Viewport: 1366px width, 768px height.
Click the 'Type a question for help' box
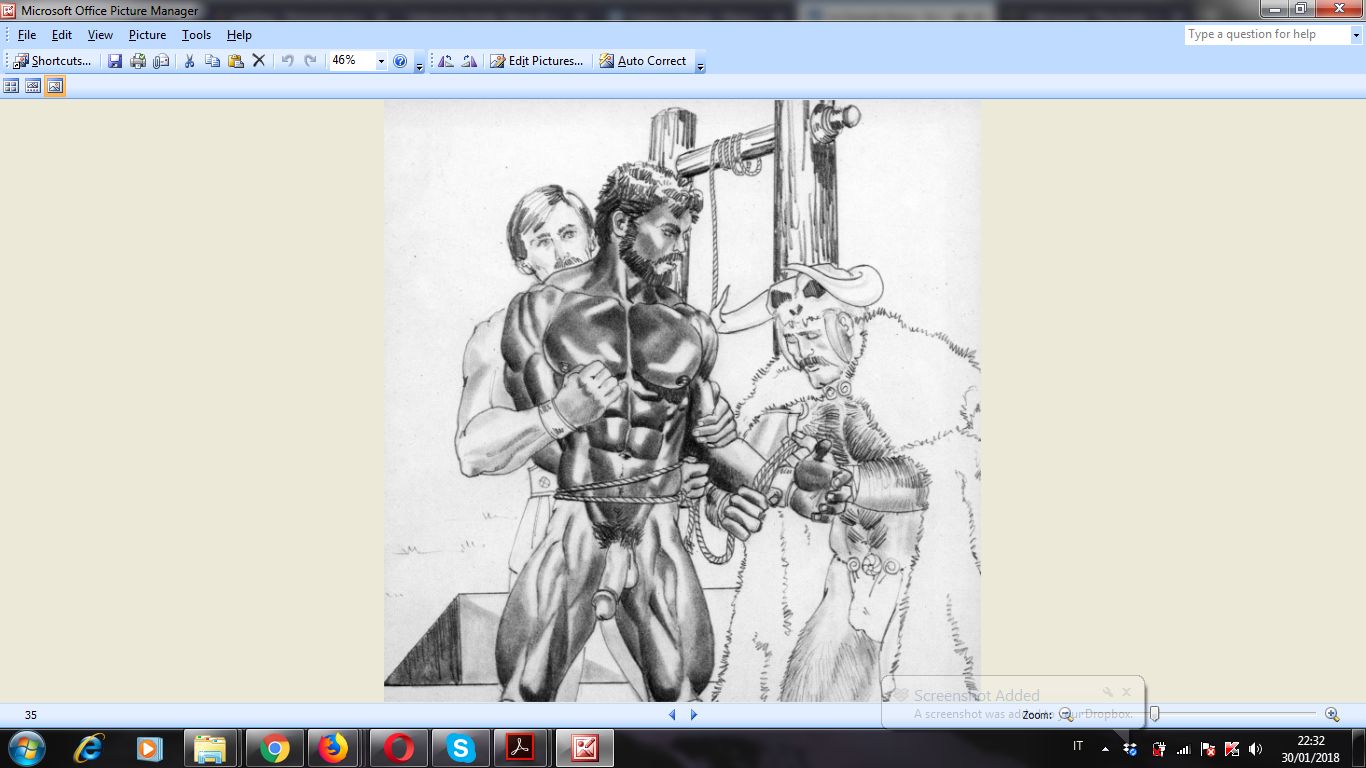1267,34
